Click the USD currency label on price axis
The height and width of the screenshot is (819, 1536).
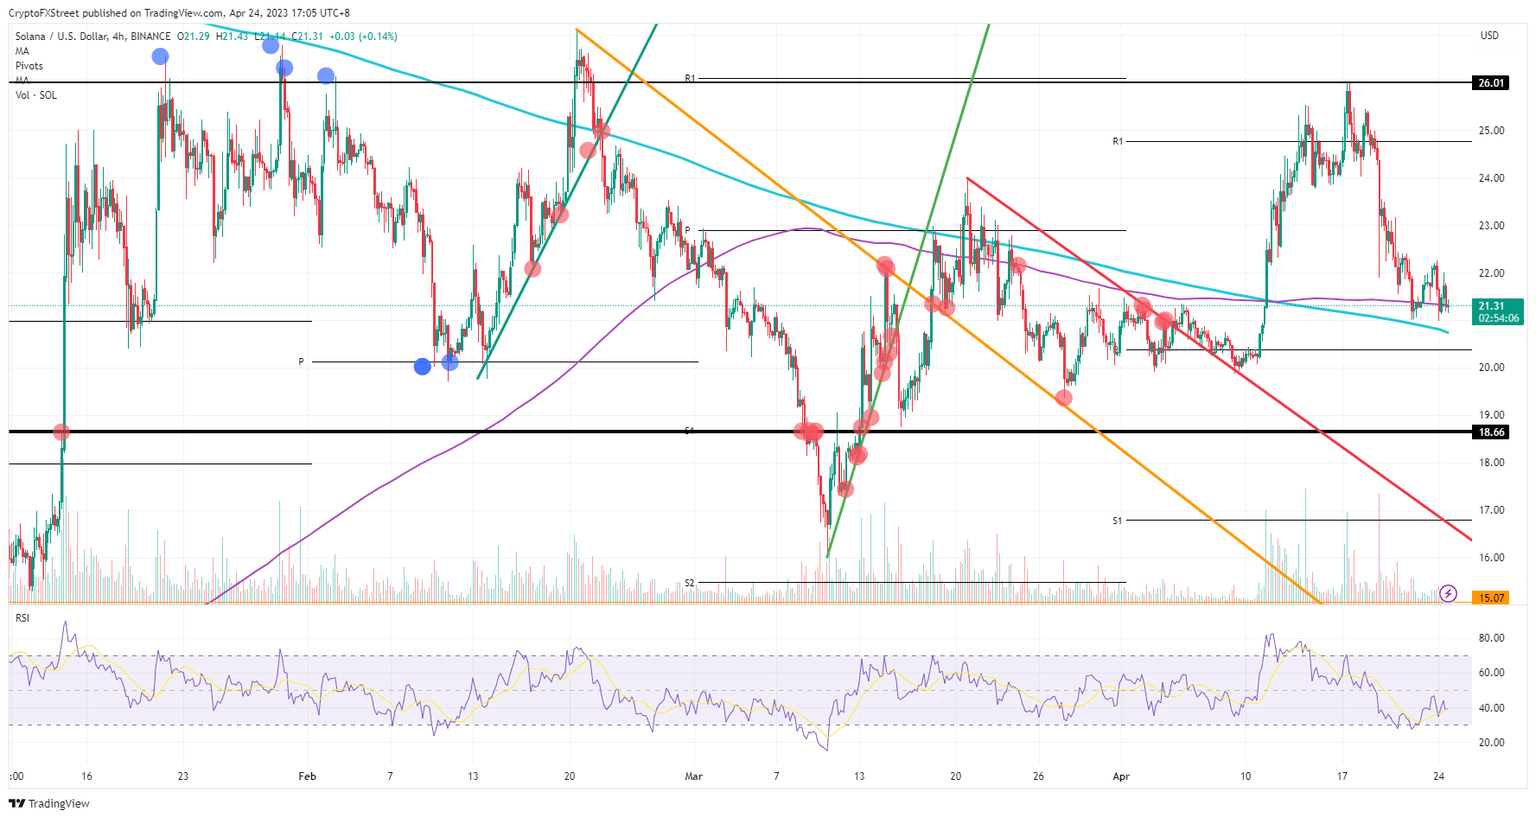pyautogui.click(x=1490, y=36)
